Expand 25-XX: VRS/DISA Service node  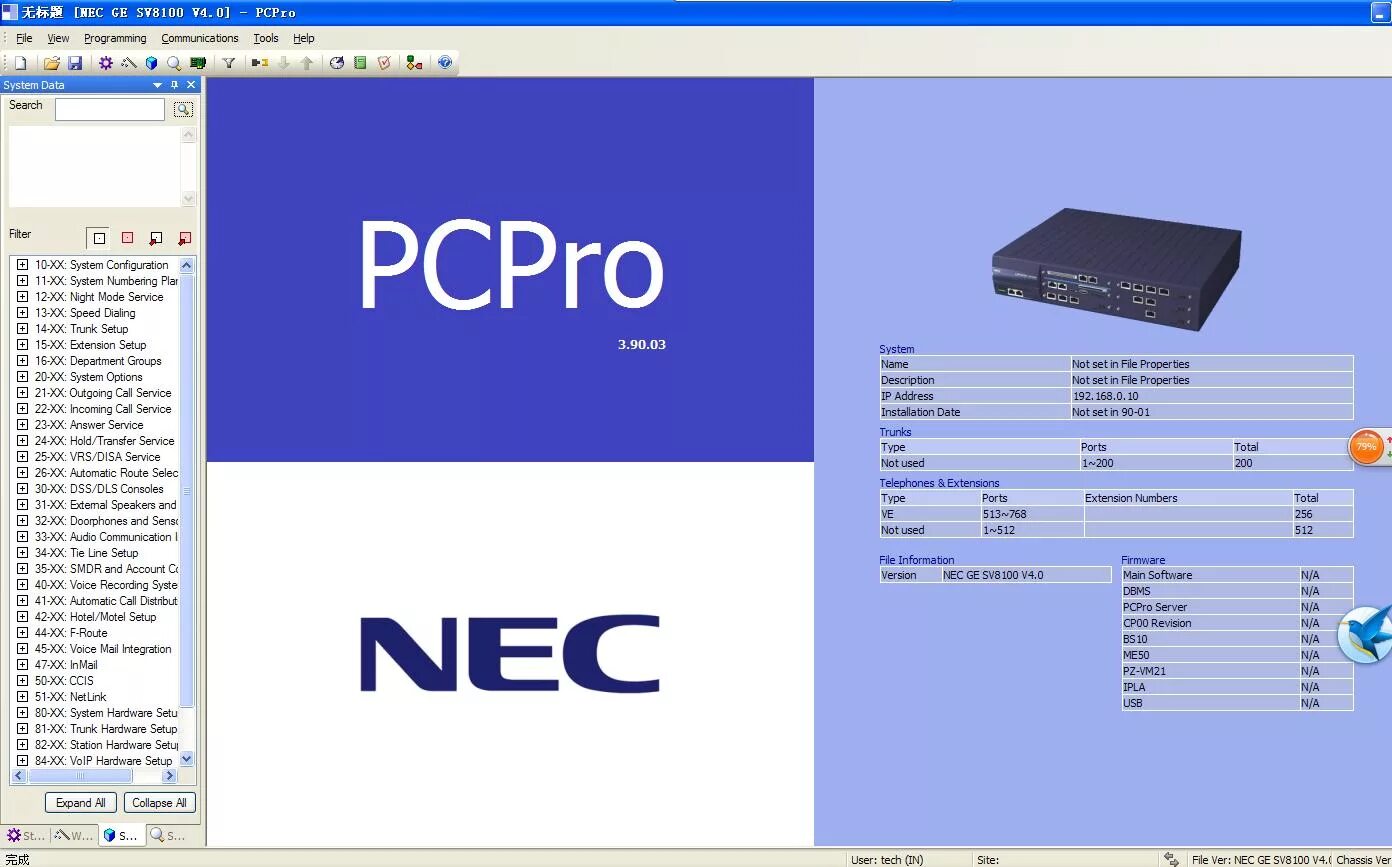point(22,457)
